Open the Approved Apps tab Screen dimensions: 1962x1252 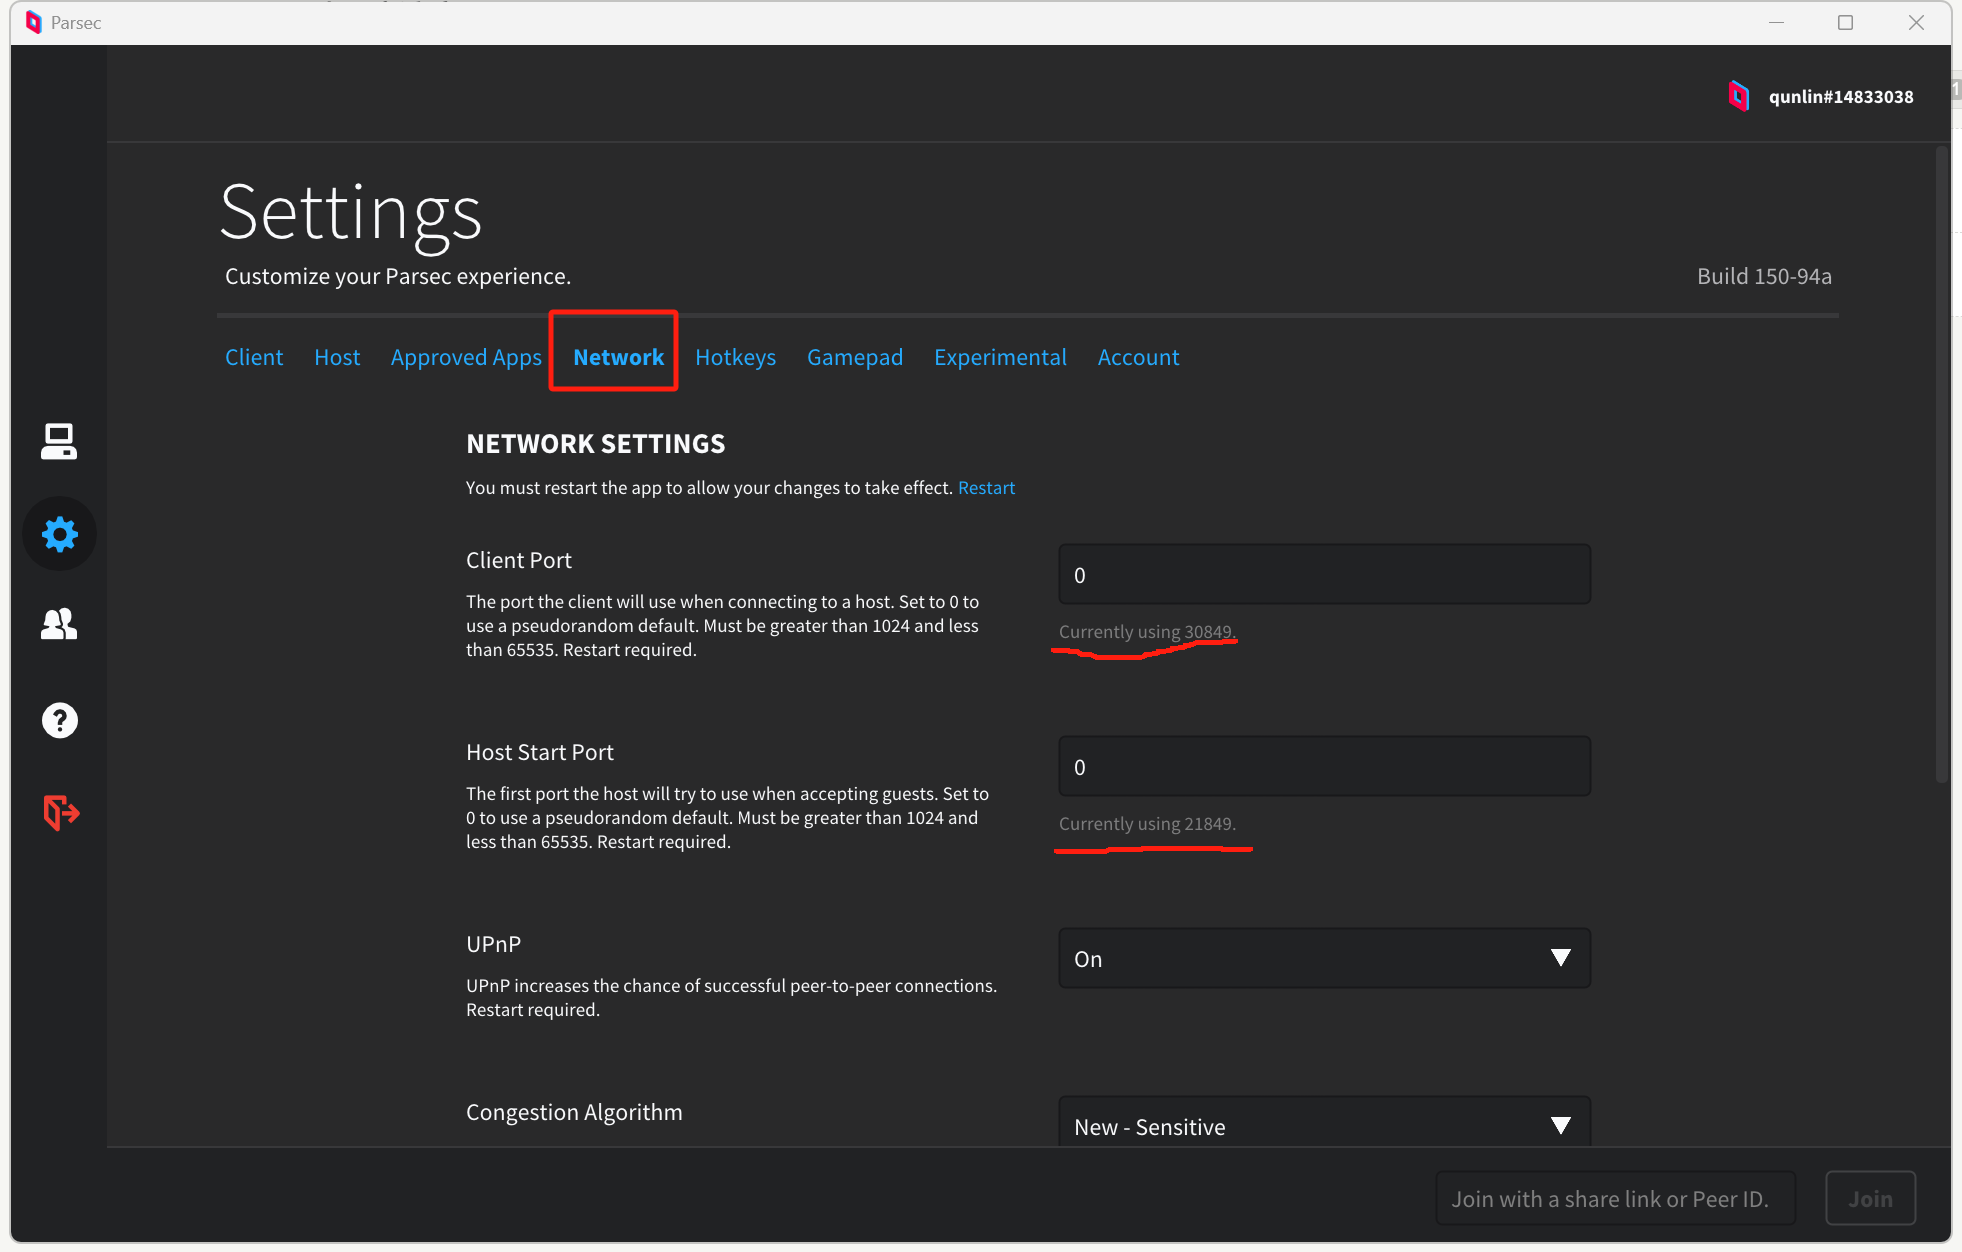(466, 357)
